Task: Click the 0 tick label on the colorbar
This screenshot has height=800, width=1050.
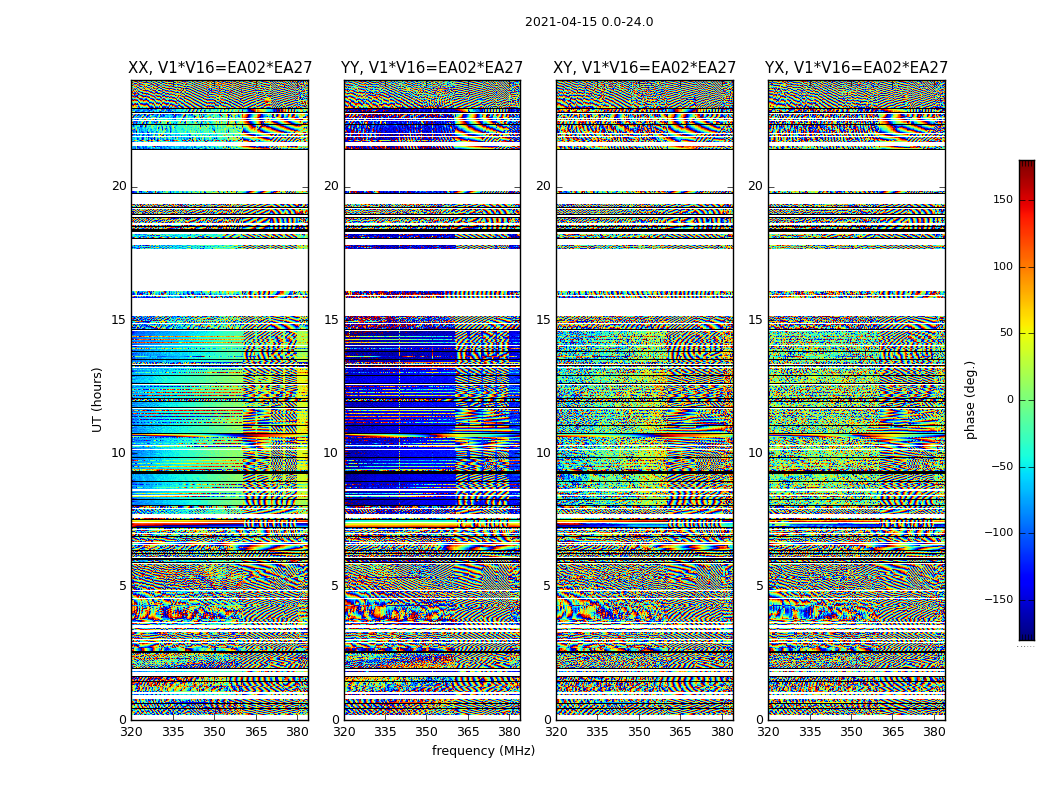Action: (x=1009, y=400)
